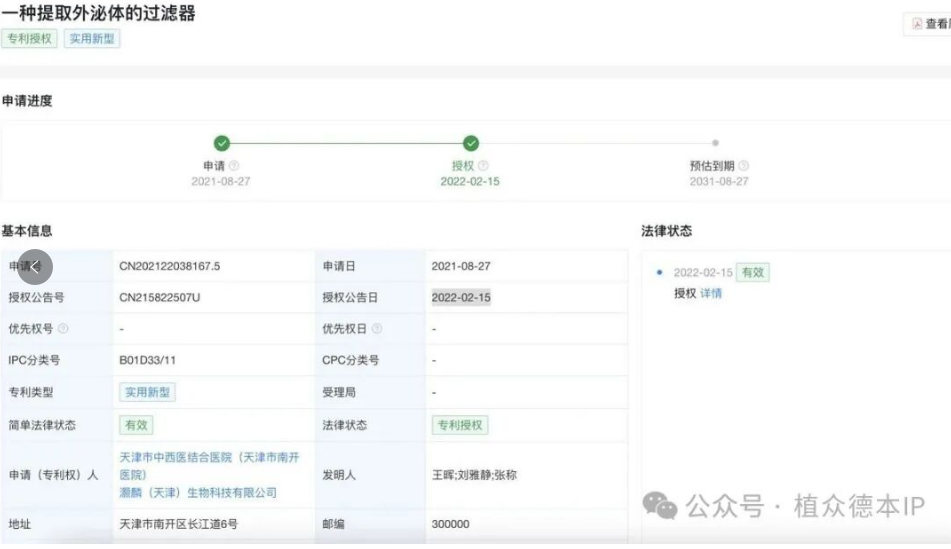Click the highlighted date 2022-02-15 in 授权公告日
Image resolution: width=951 pixels, height=549 pixels.
click(461, 297)
